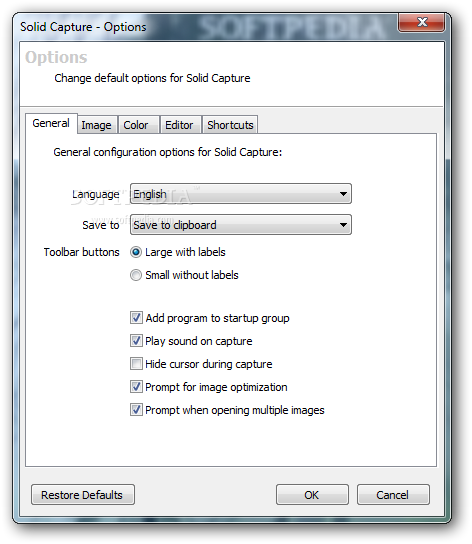The image size is (472, 544).
Task: Click the Toolbar buttons label
Action: [82, 252]
